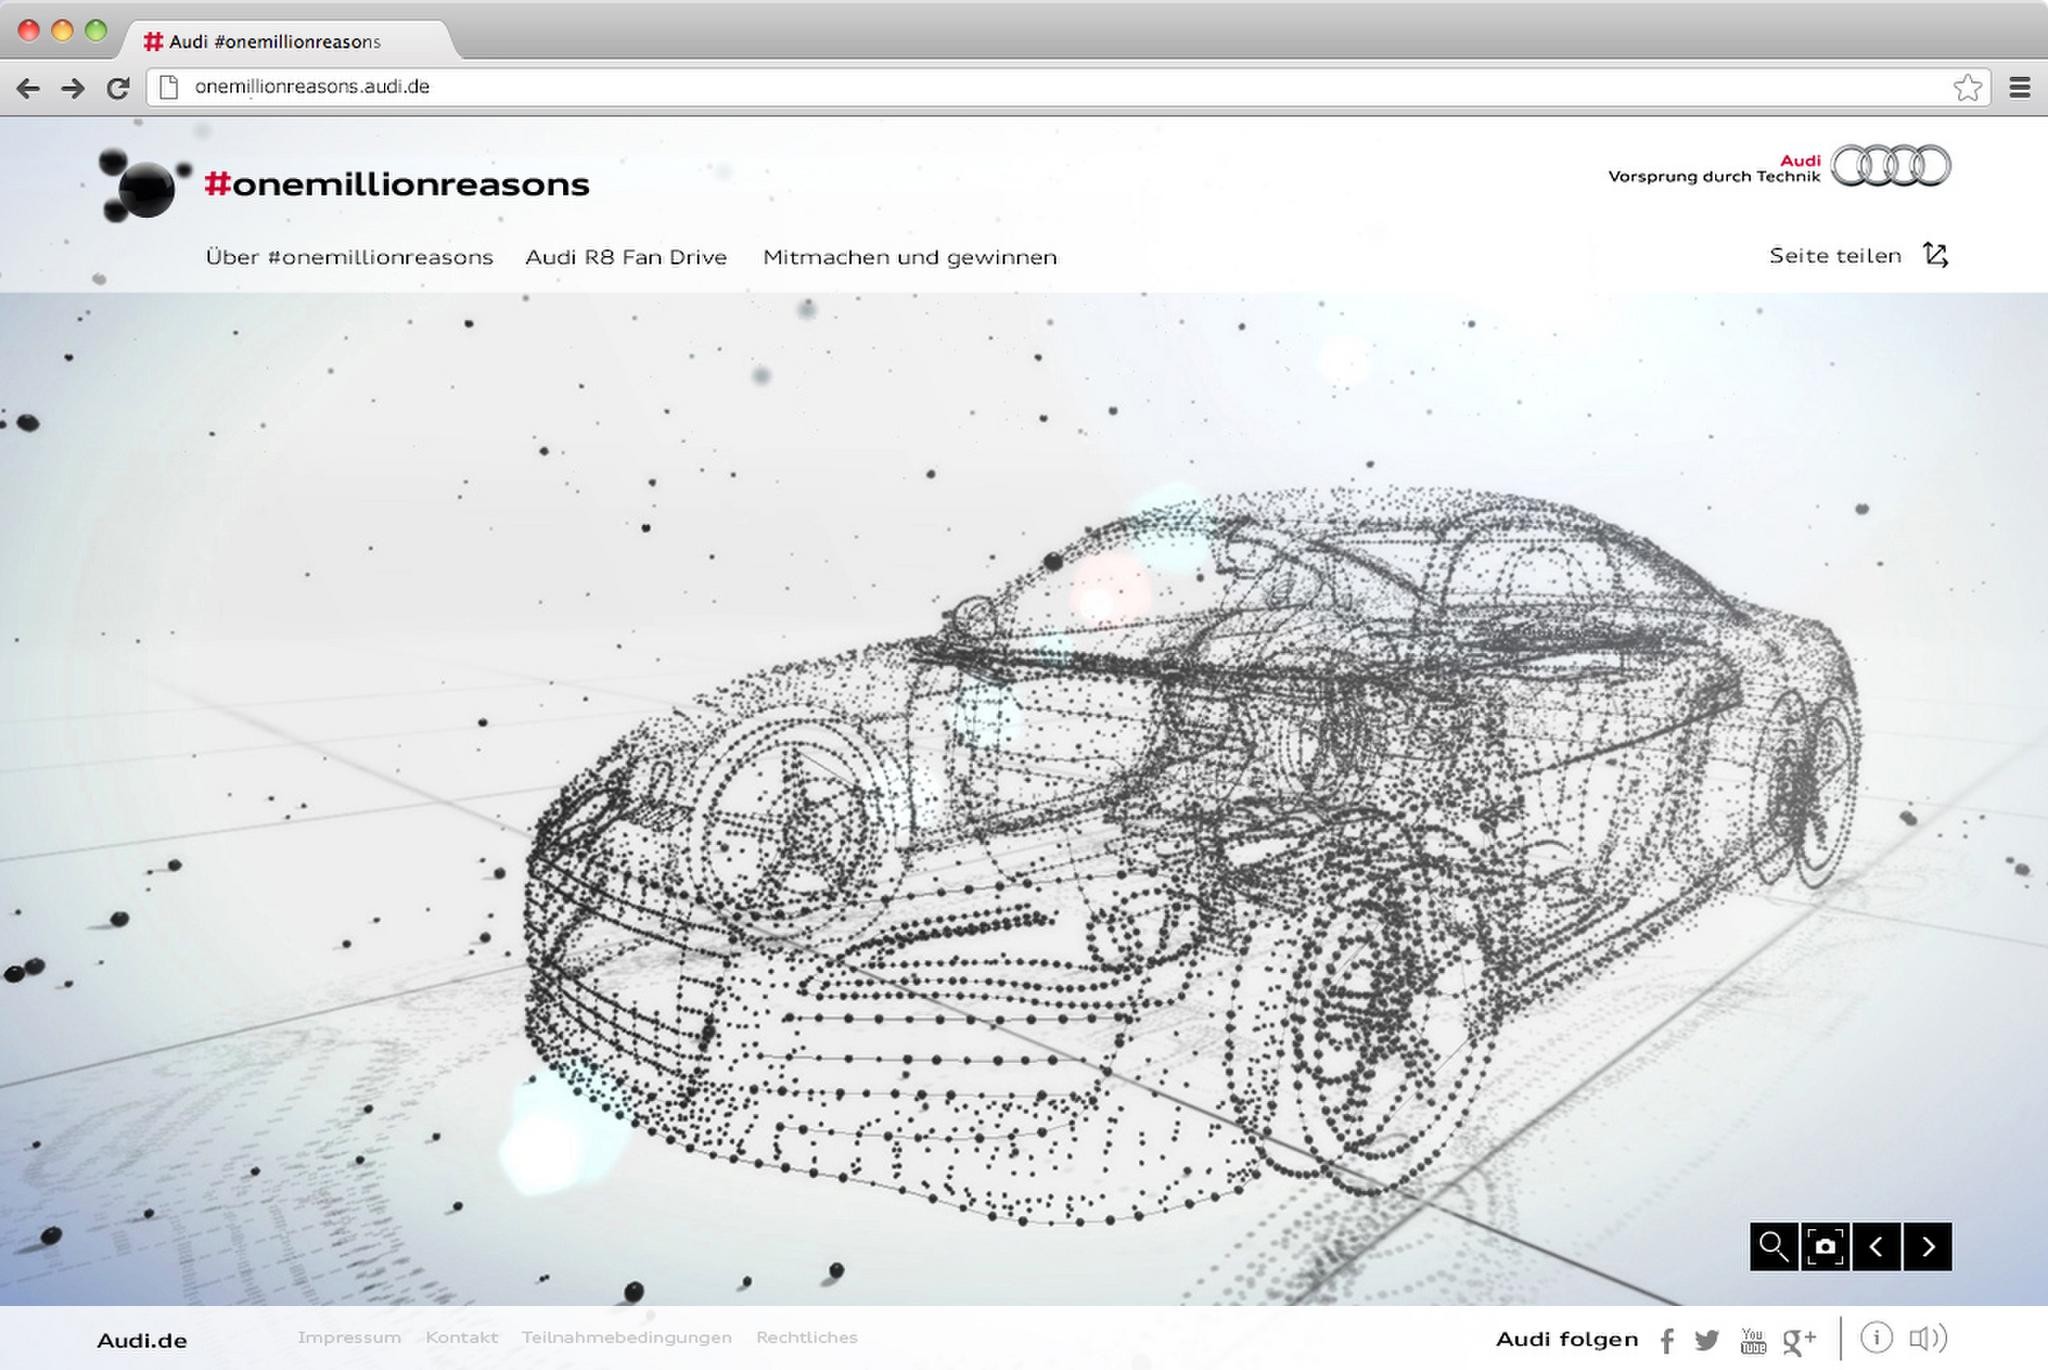Open Impressum footer link

[349, 1338]
